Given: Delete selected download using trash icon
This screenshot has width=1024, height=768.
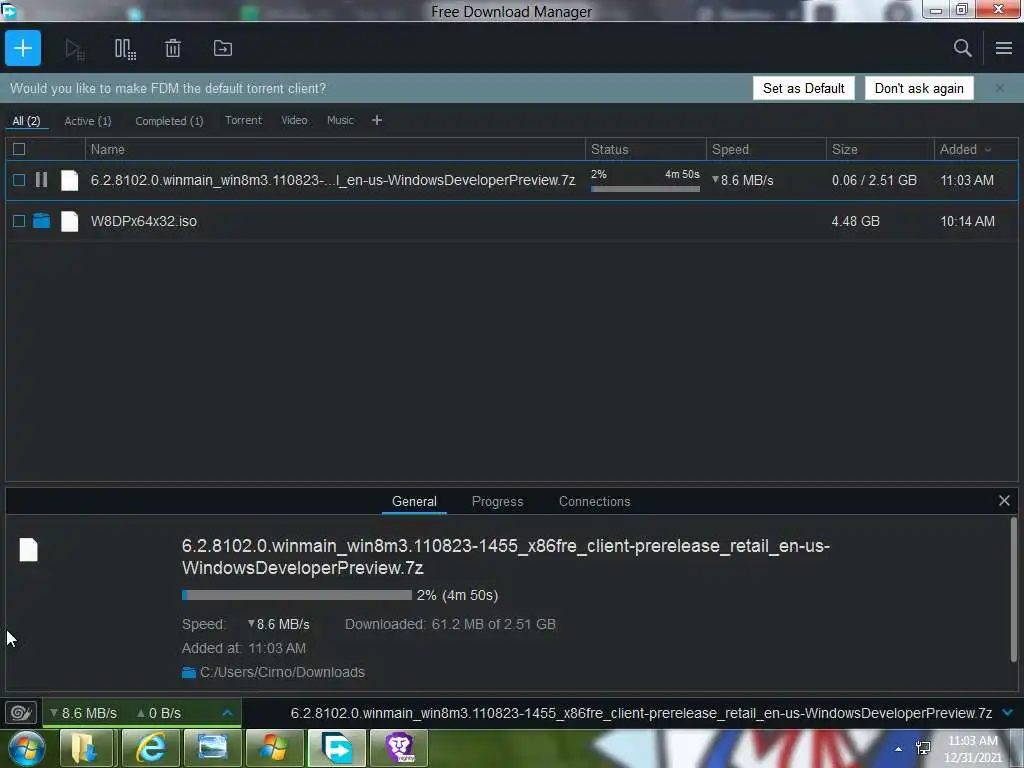Looking at the screenshot, I should 172,48.
